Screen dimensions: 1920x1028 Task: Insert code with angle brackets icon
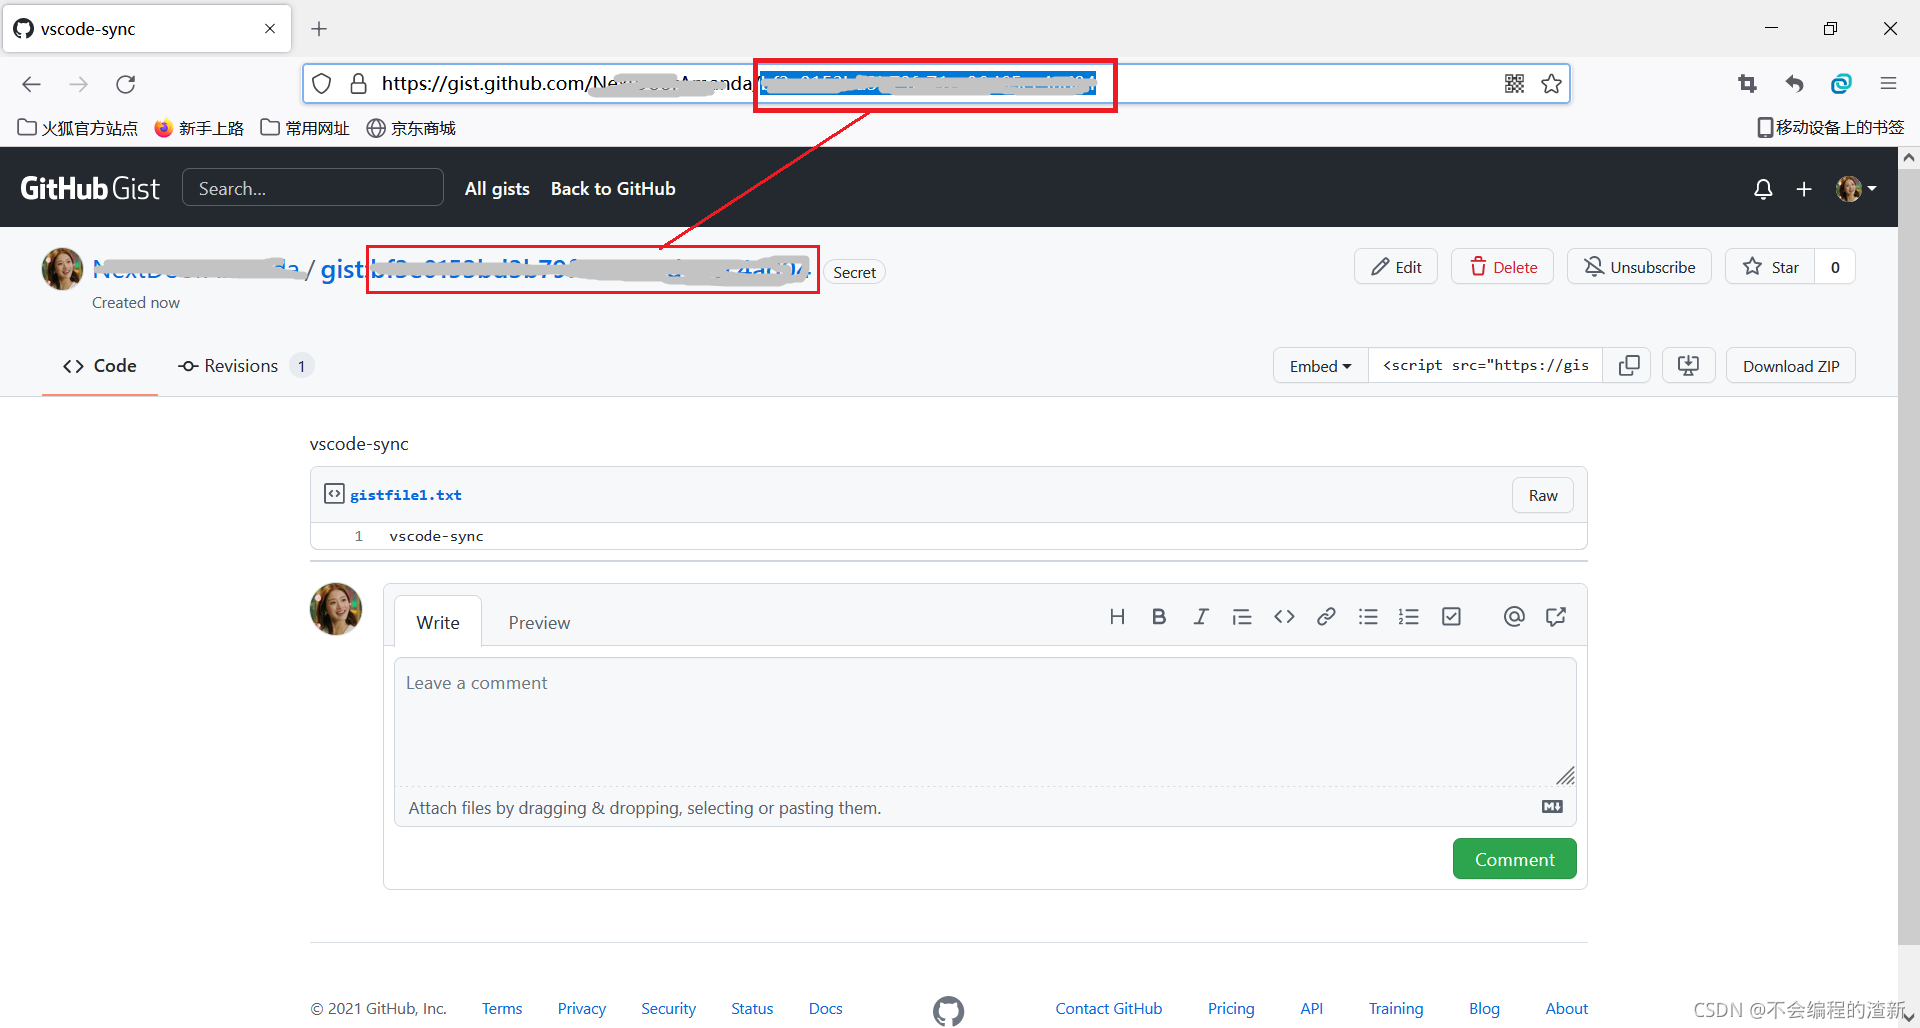[x=1284, y=617]
